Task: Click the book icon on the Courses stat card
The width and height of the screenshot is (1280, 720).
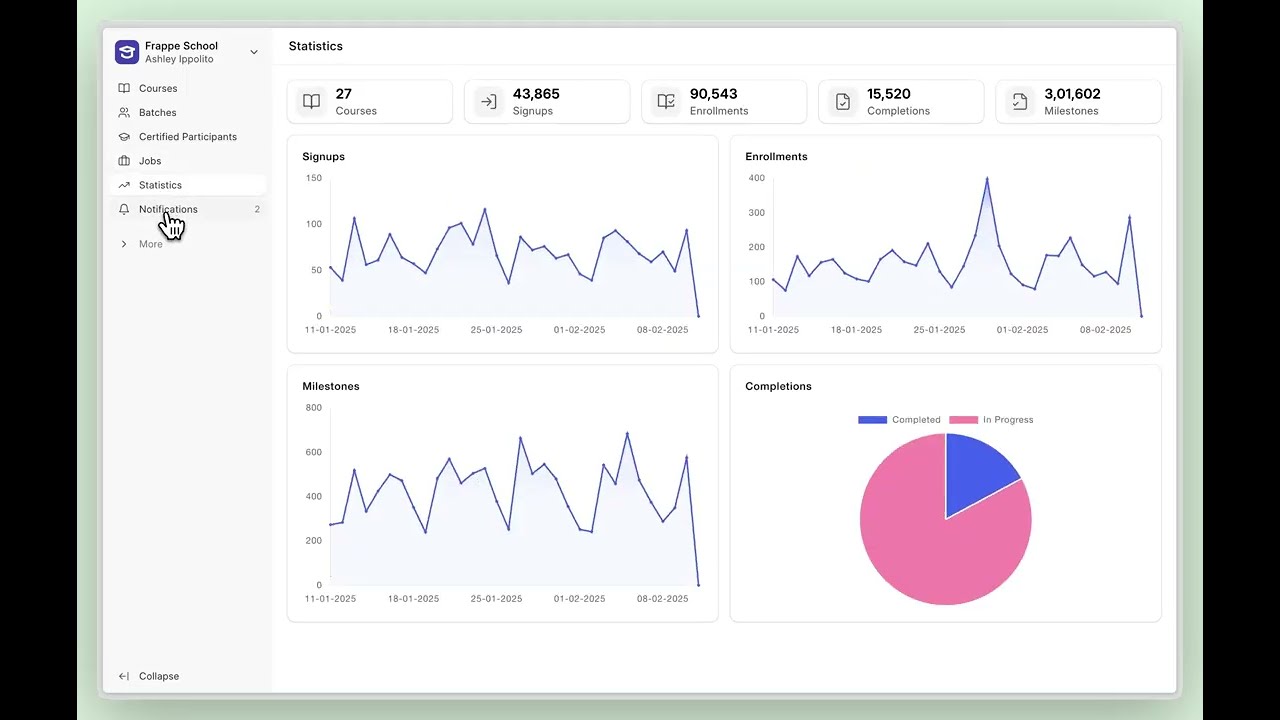Action: (312, 101)
